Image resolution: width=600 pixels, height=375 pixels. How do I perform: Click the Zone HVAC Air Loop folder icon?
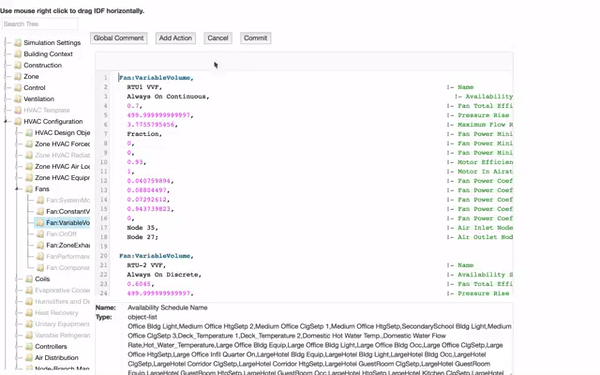coord(29,166)
